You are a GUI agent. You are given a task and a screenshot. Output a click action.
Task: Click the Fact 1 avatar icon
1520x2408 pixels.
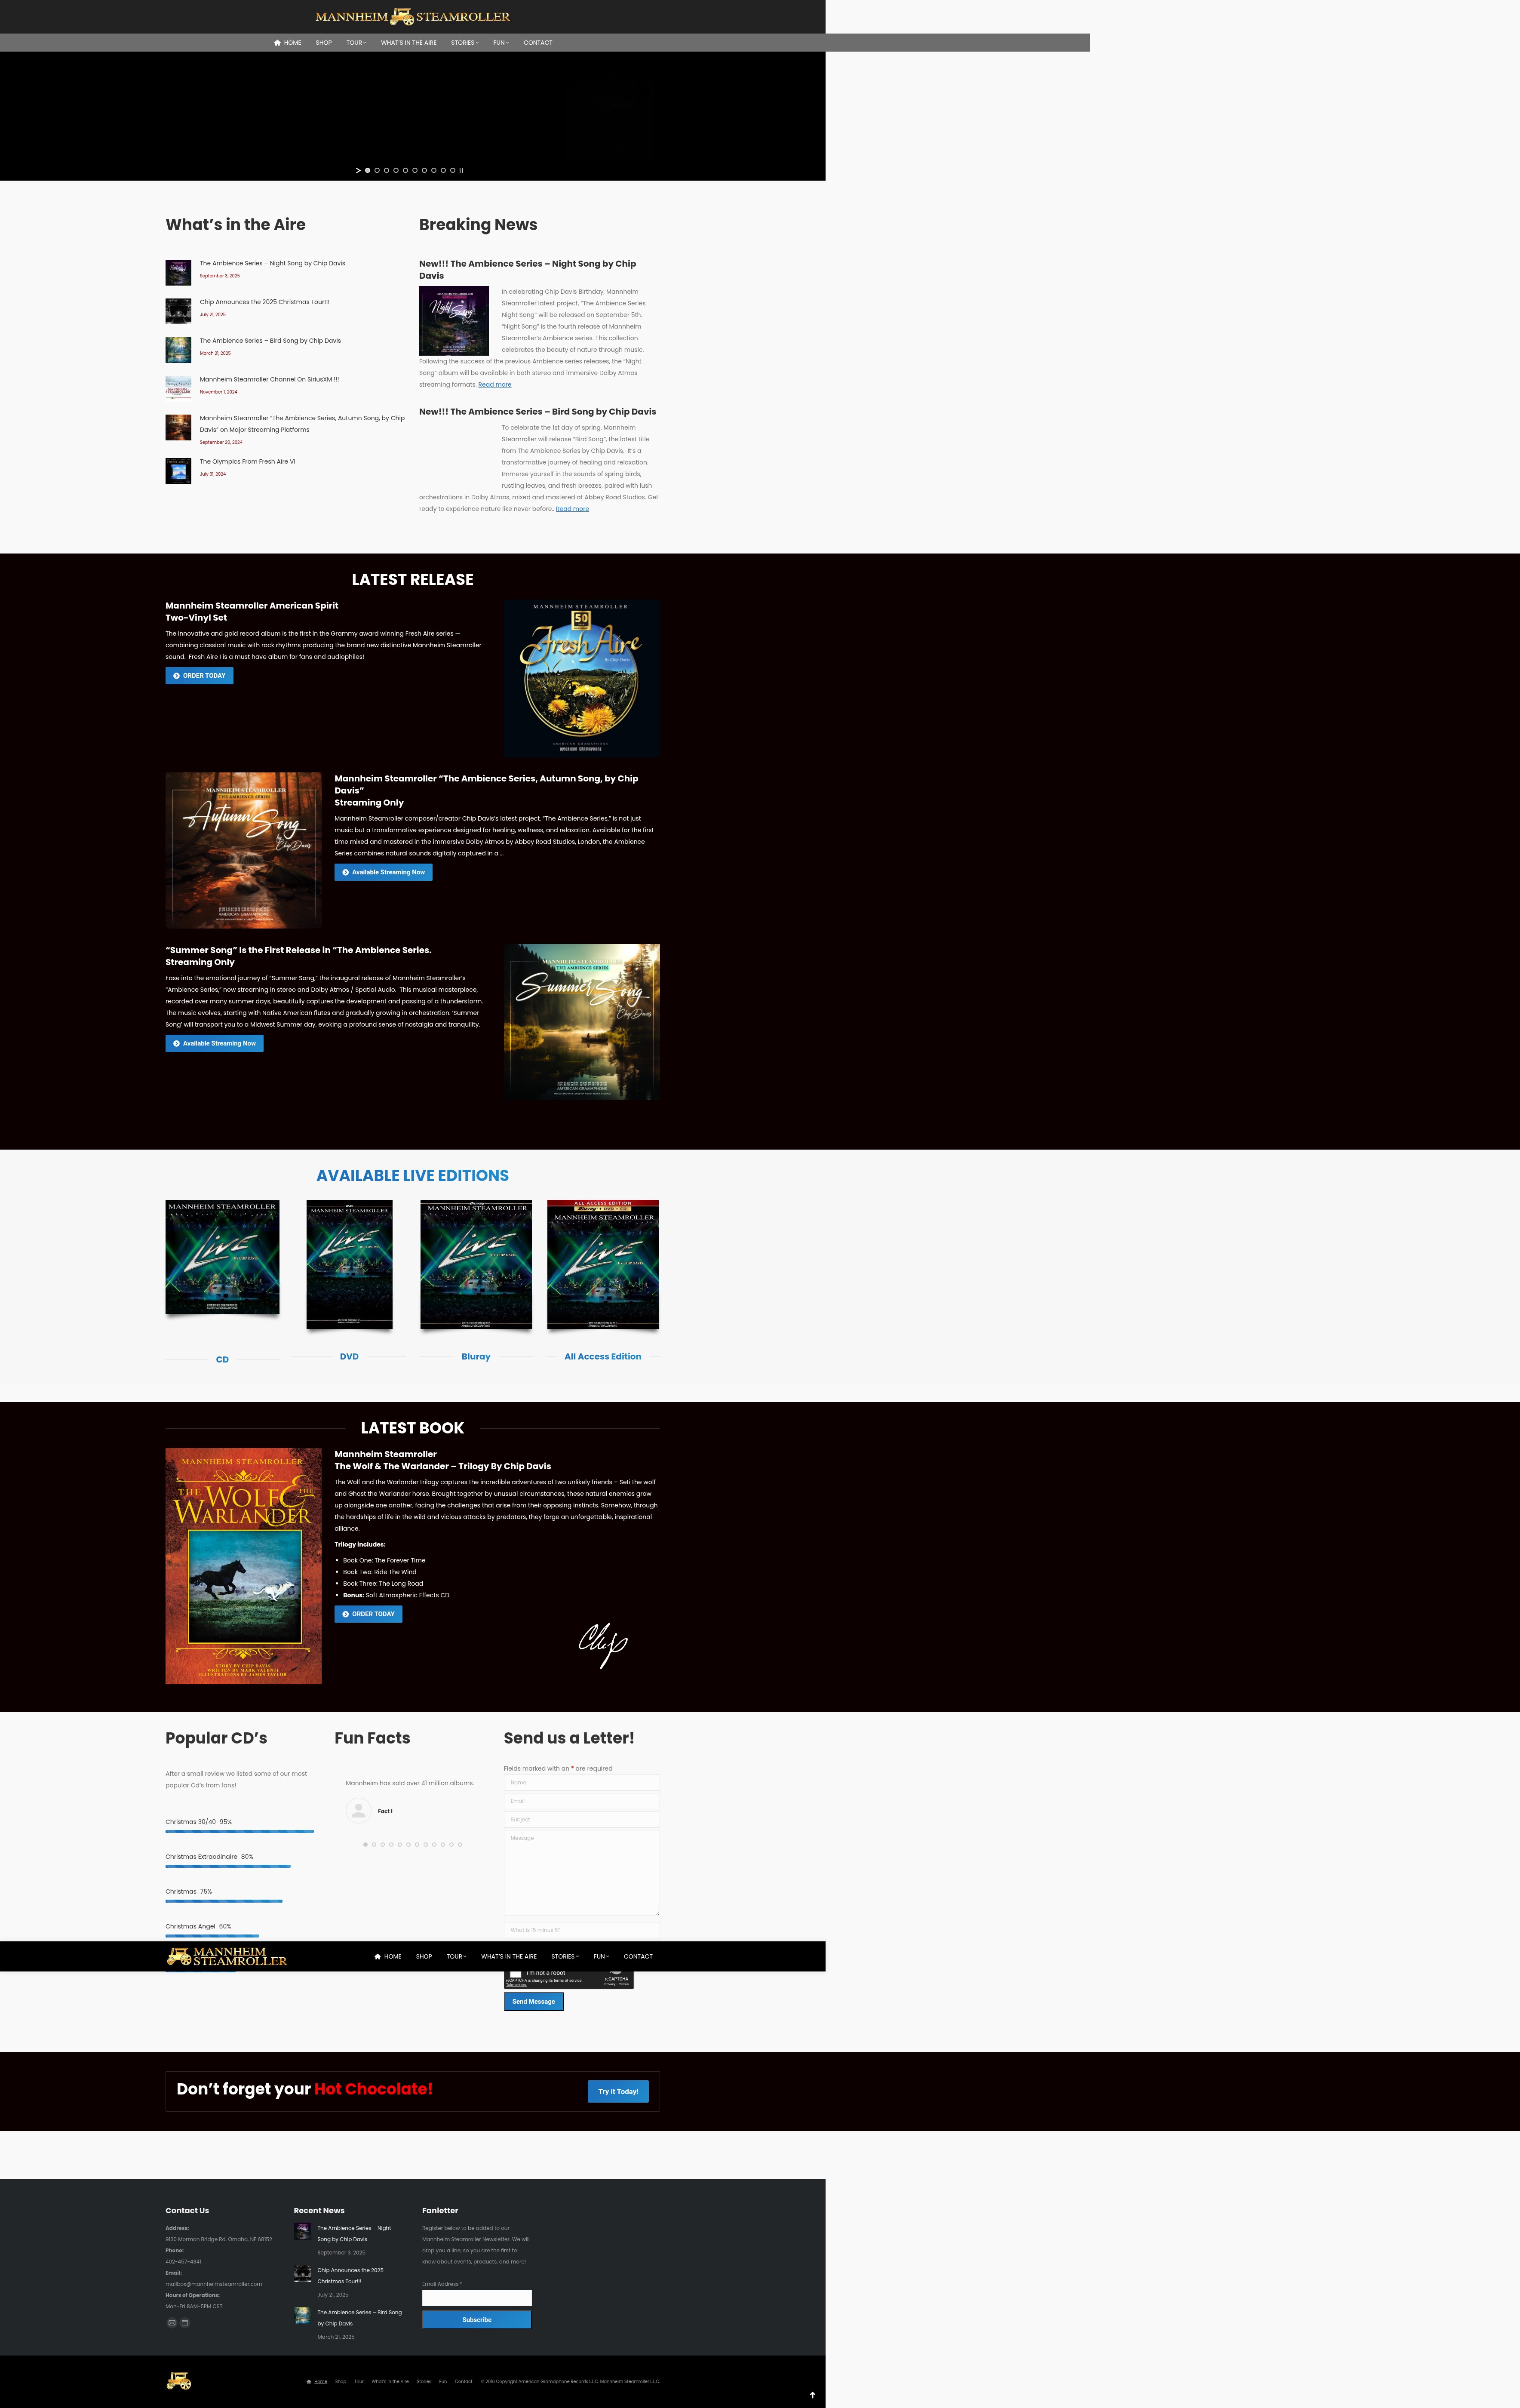point(358,1811)
